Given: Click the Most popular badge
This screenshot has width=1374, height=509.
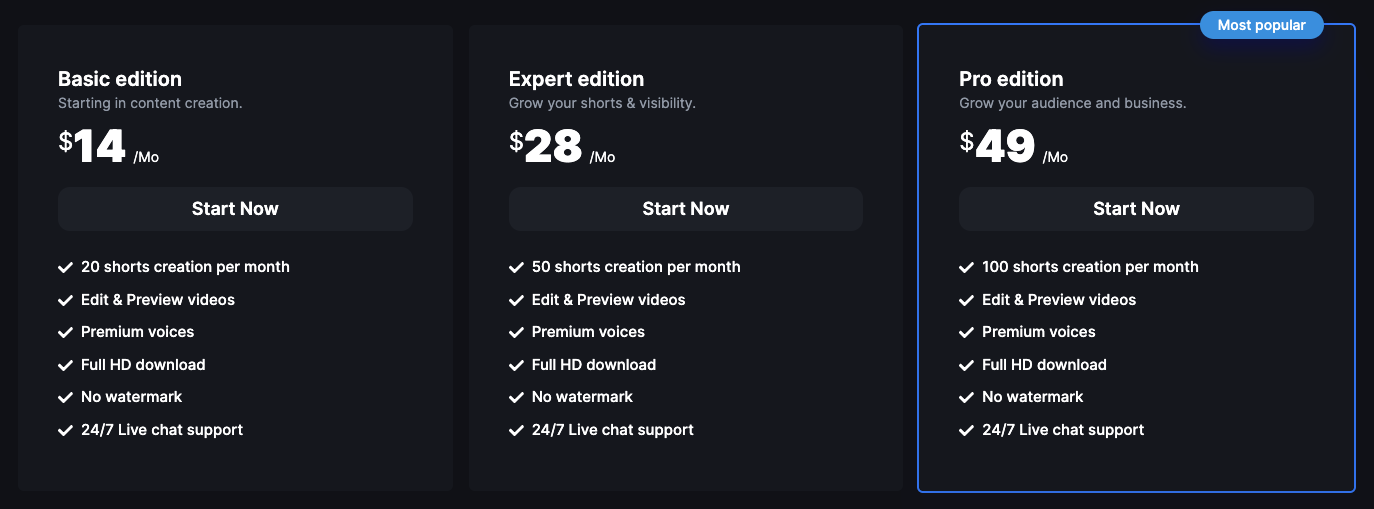Looking at the screenshot, I should (1261, 25).
